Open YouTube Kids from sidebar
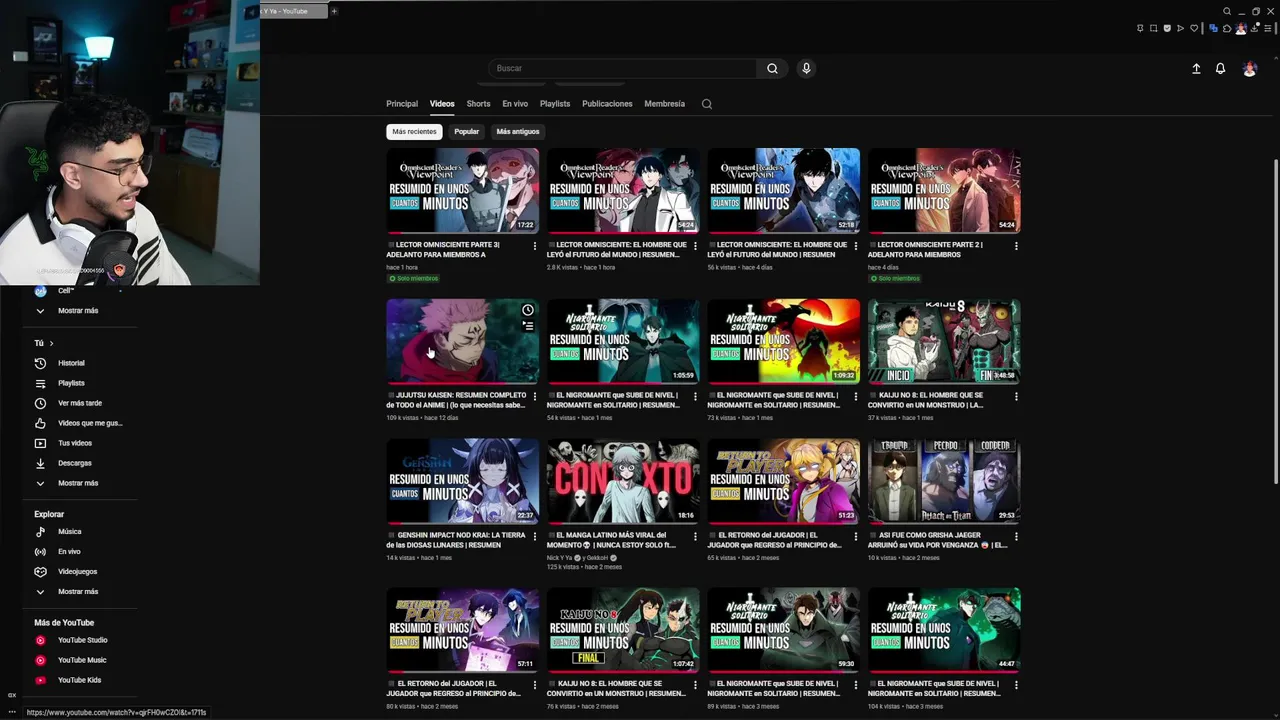This screenshot has width=1280, height=720. (79, 680)
